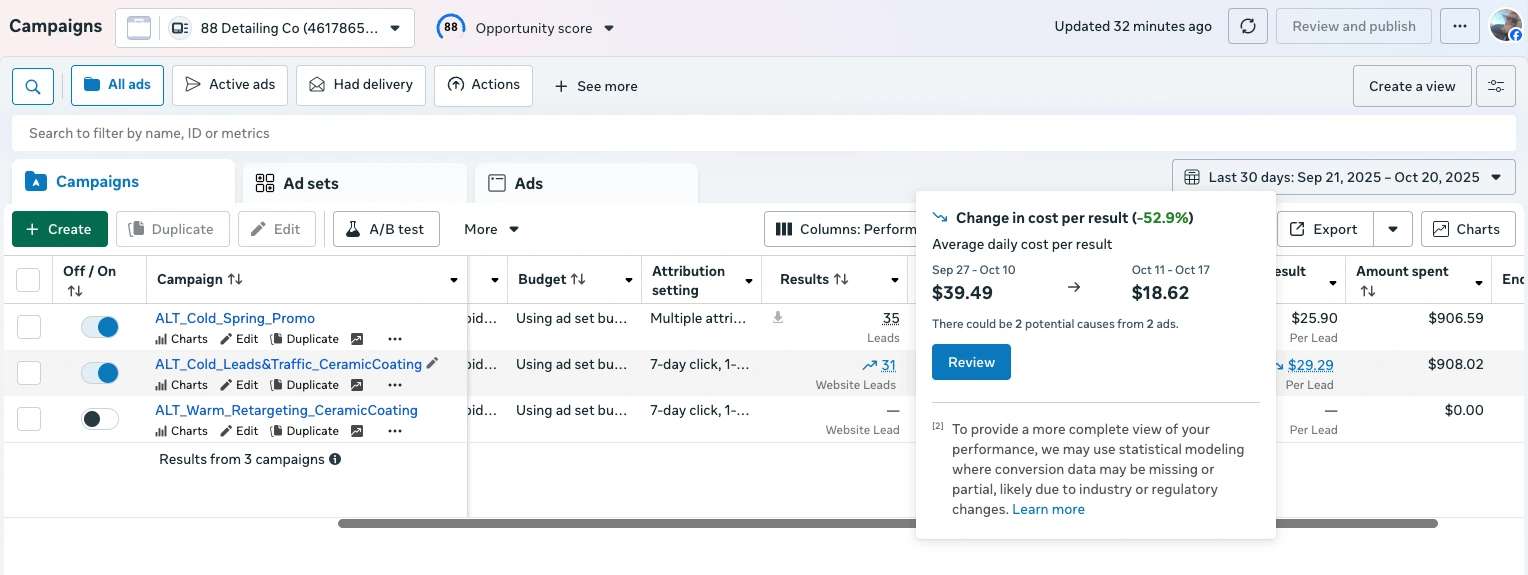Viewport: 1528px width, 575px height.
Task: Check the select-all campaigns checkbox
Action: click(x=29, y=280)
